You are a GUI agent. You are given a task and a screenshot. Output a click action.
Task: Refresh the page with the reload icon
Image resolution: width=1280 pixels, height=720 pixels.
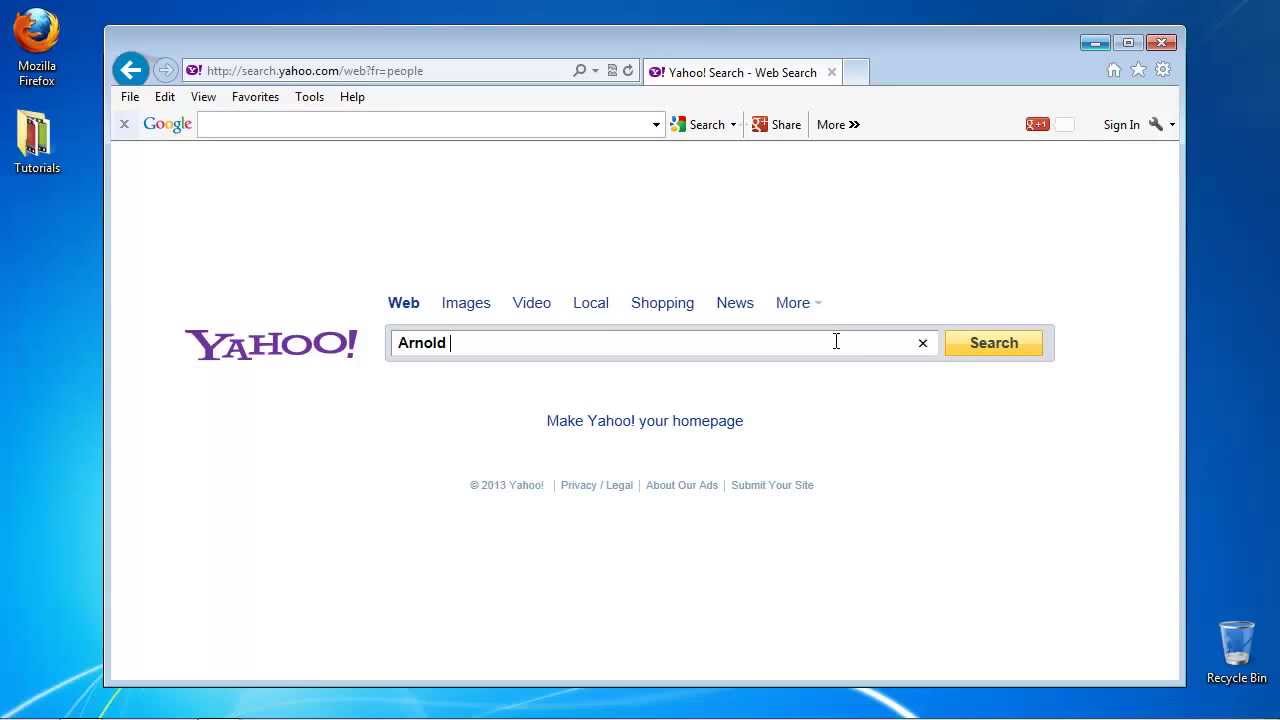[628, 70]
